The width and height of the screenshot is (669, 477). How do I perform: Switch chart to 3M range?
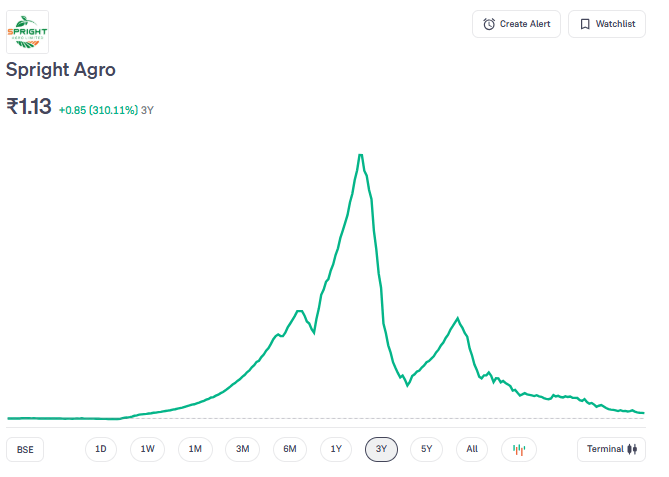[x=242, y=449]
